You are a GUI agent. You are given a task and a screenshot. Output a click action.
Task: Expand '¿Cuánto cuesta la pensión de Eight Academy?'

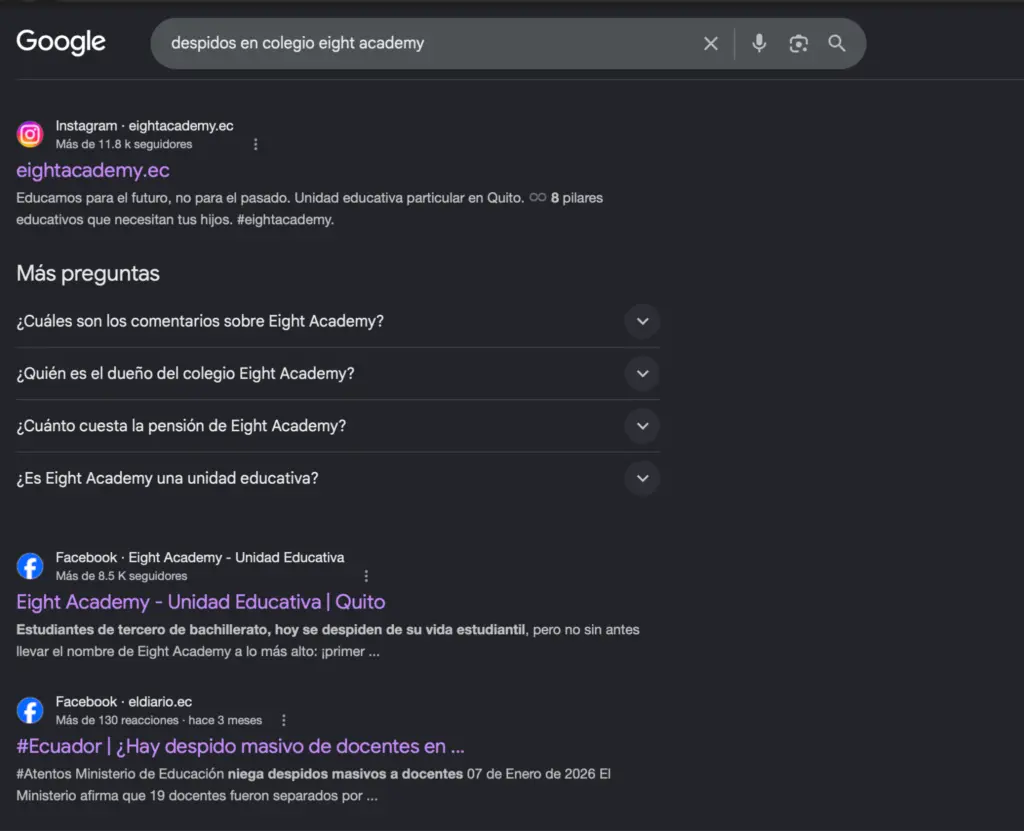(338, 425)
